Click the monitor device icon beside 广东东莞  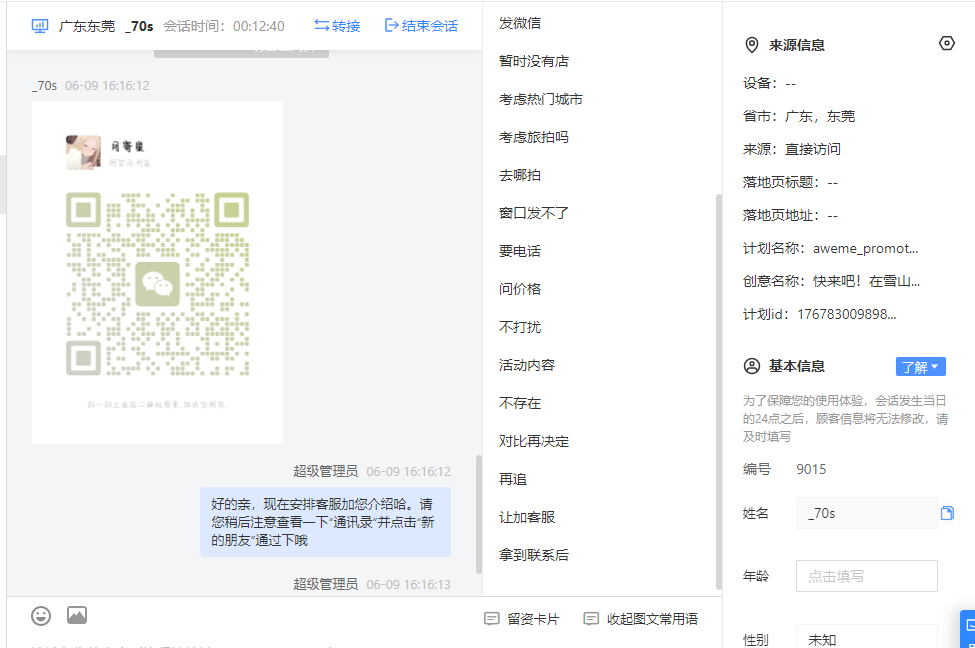click(40, 26)
